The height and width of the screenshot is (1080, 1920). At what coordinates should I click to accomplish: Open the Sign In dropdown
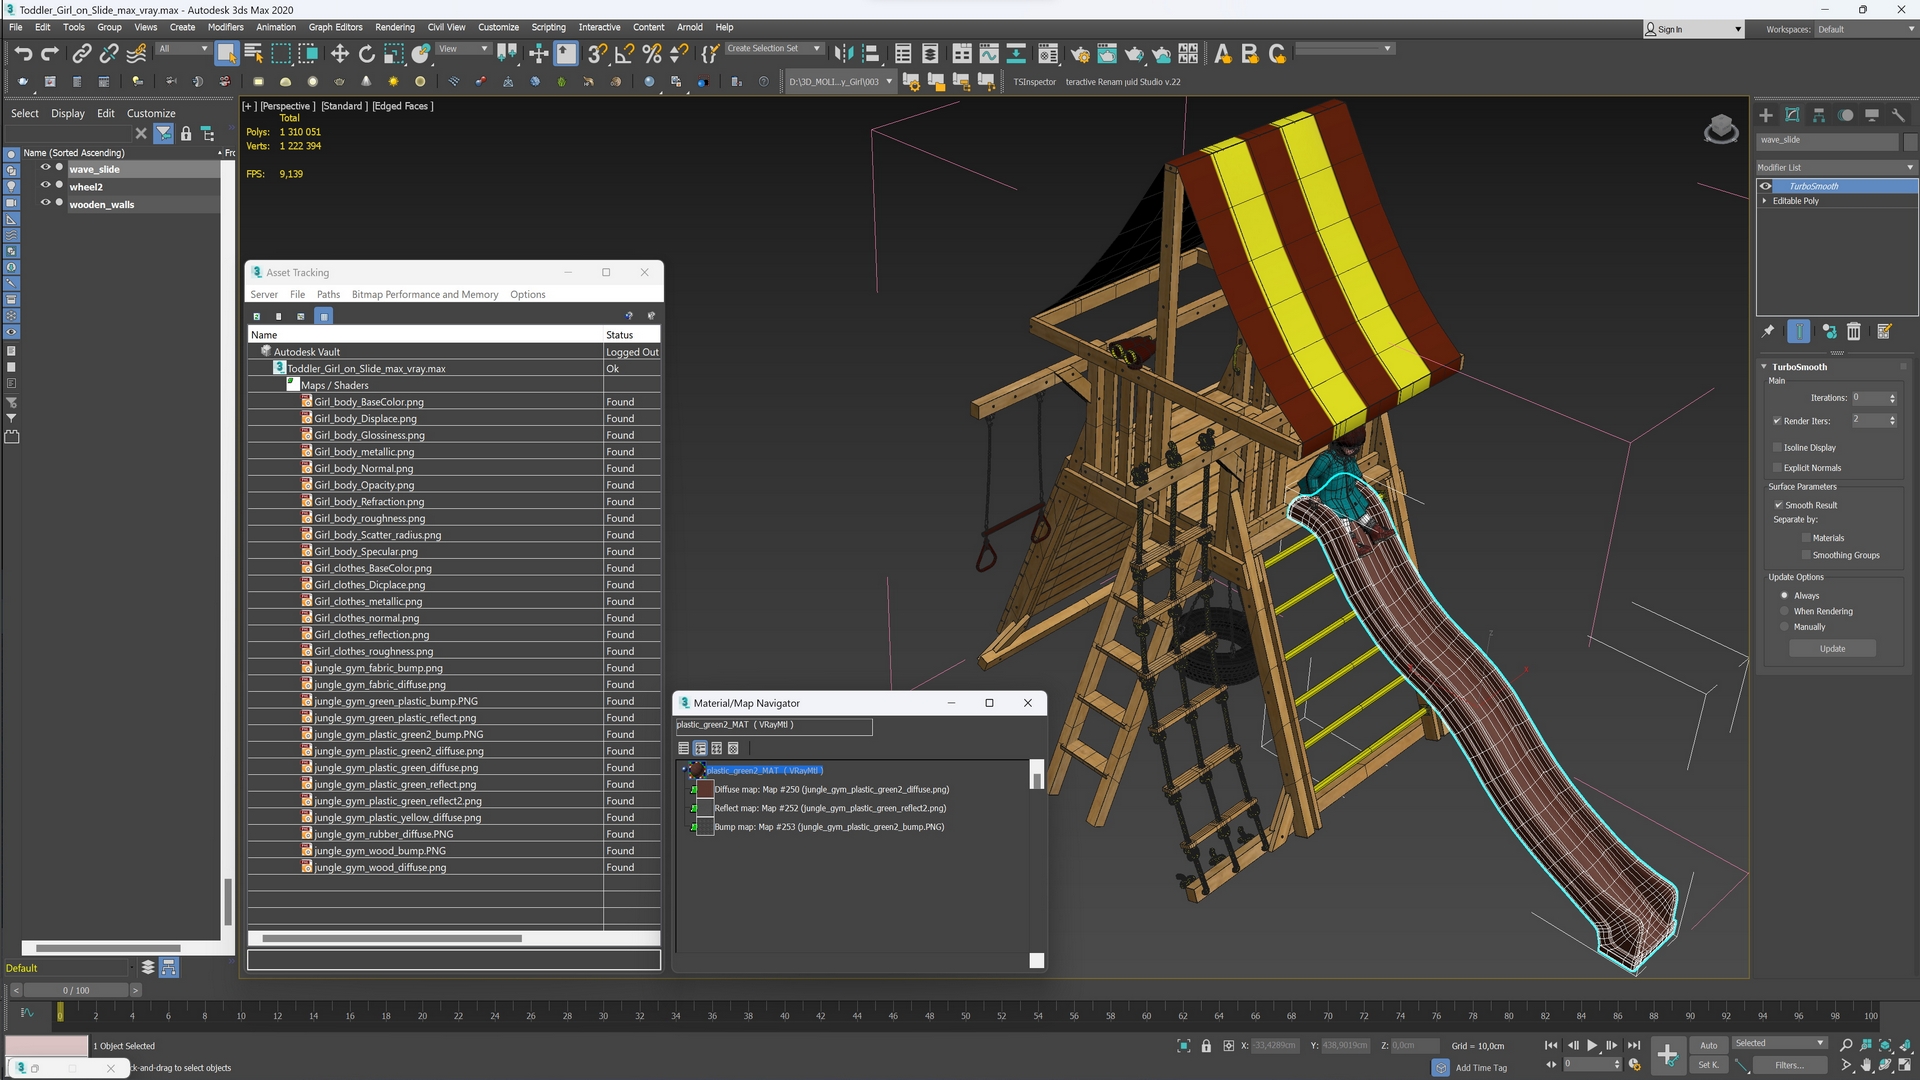point(1694,29)
